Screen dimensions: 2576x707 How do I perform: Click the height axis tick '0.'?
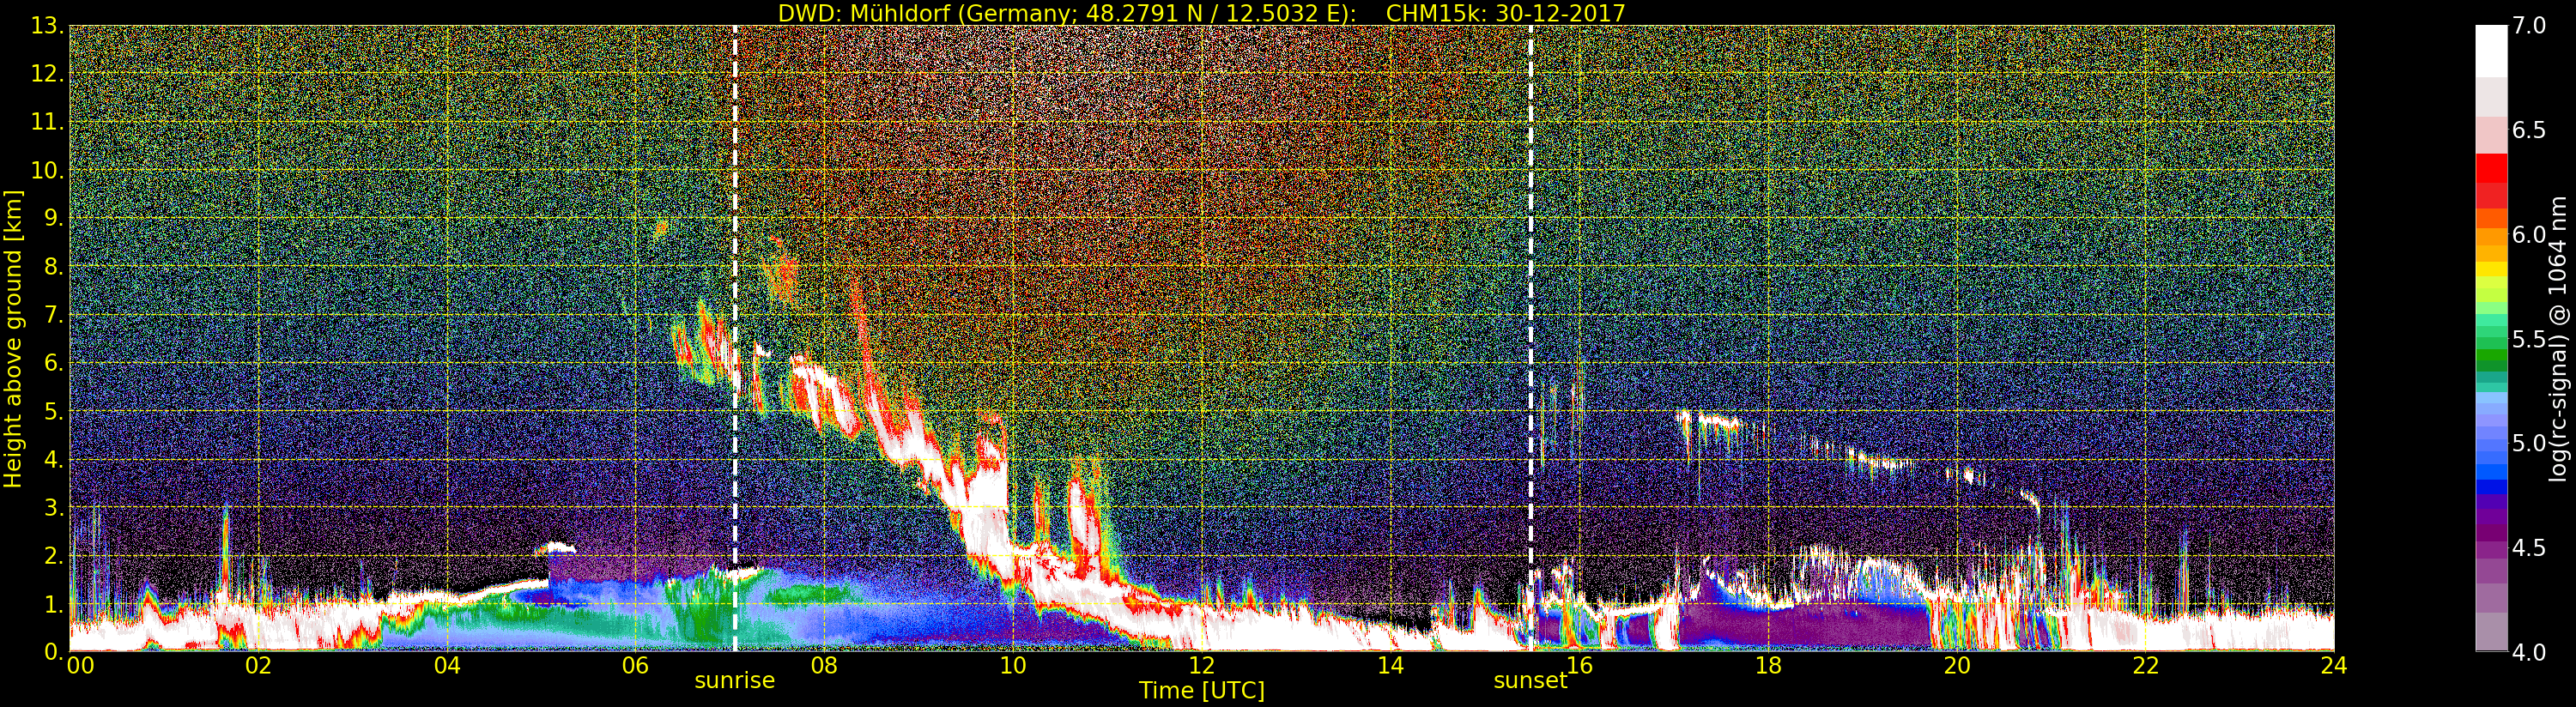pyautogui.click(x=53, y=651)
